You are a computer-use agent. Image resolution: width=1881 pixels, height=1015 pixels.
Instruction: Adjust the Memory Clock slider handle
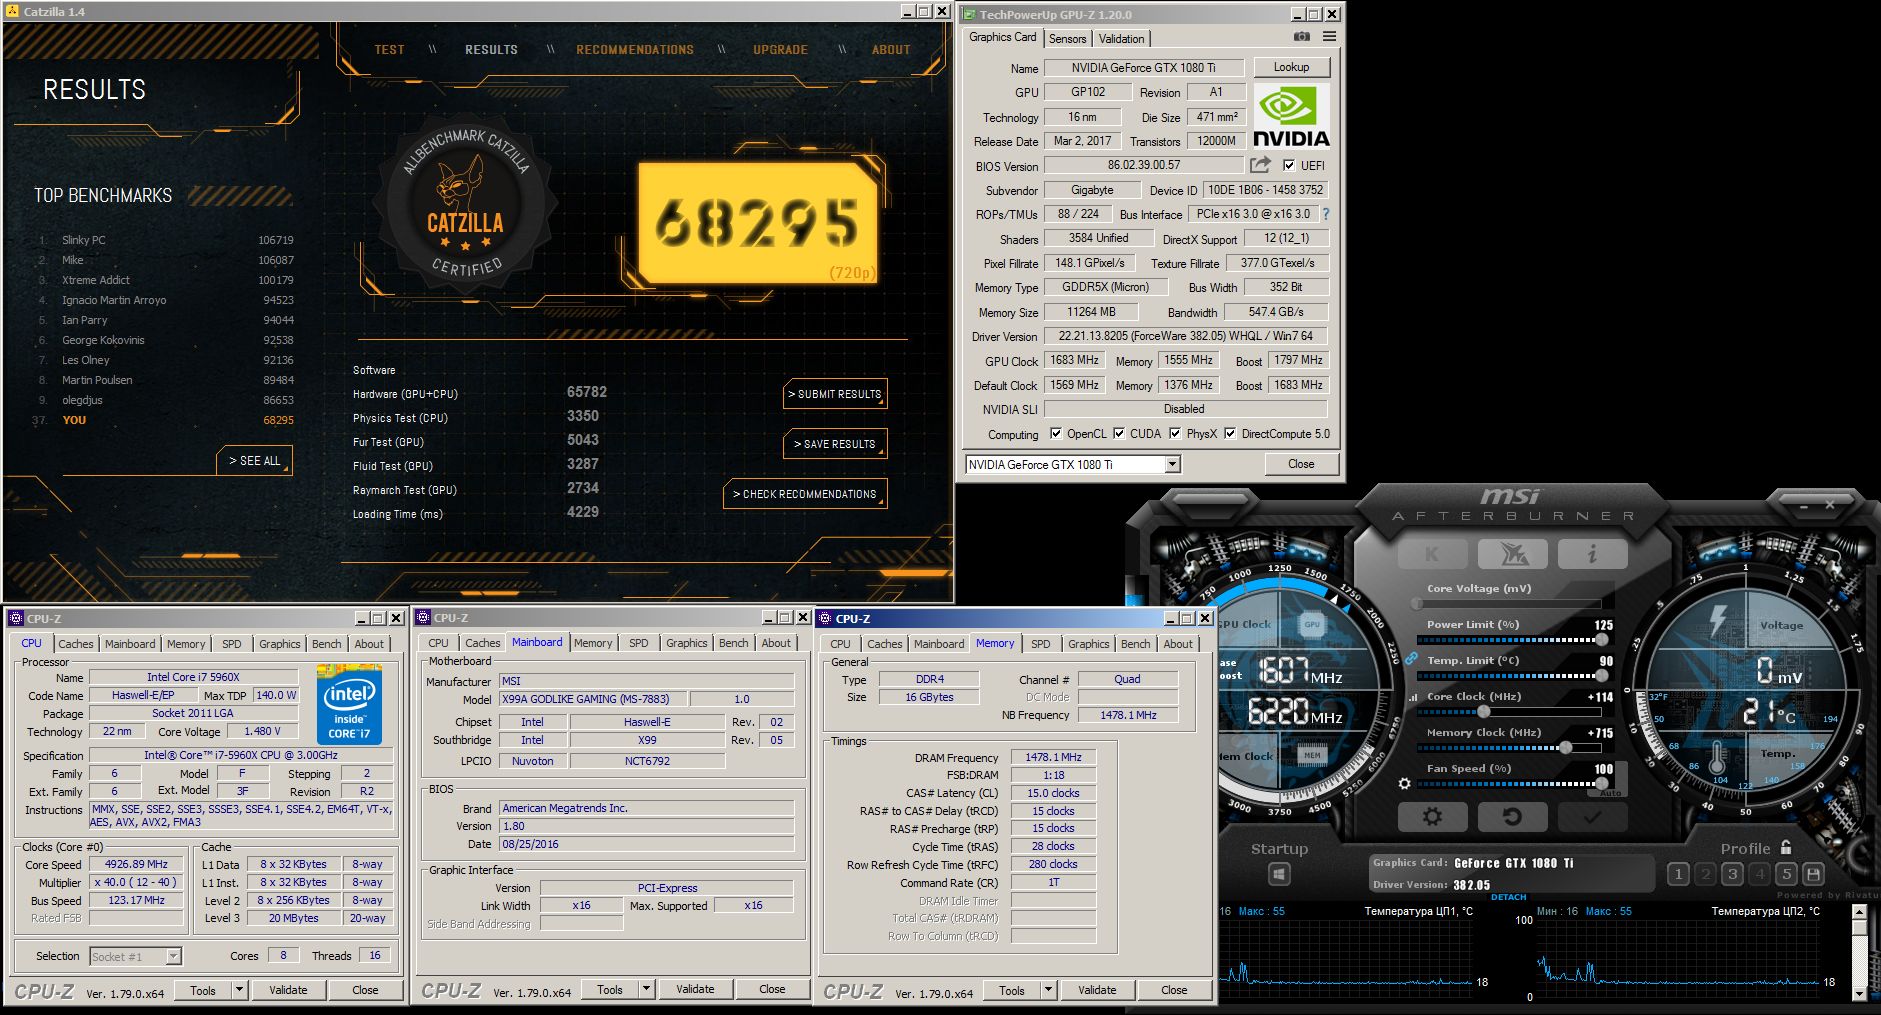pyautogui.click(x=1564, y=747)
